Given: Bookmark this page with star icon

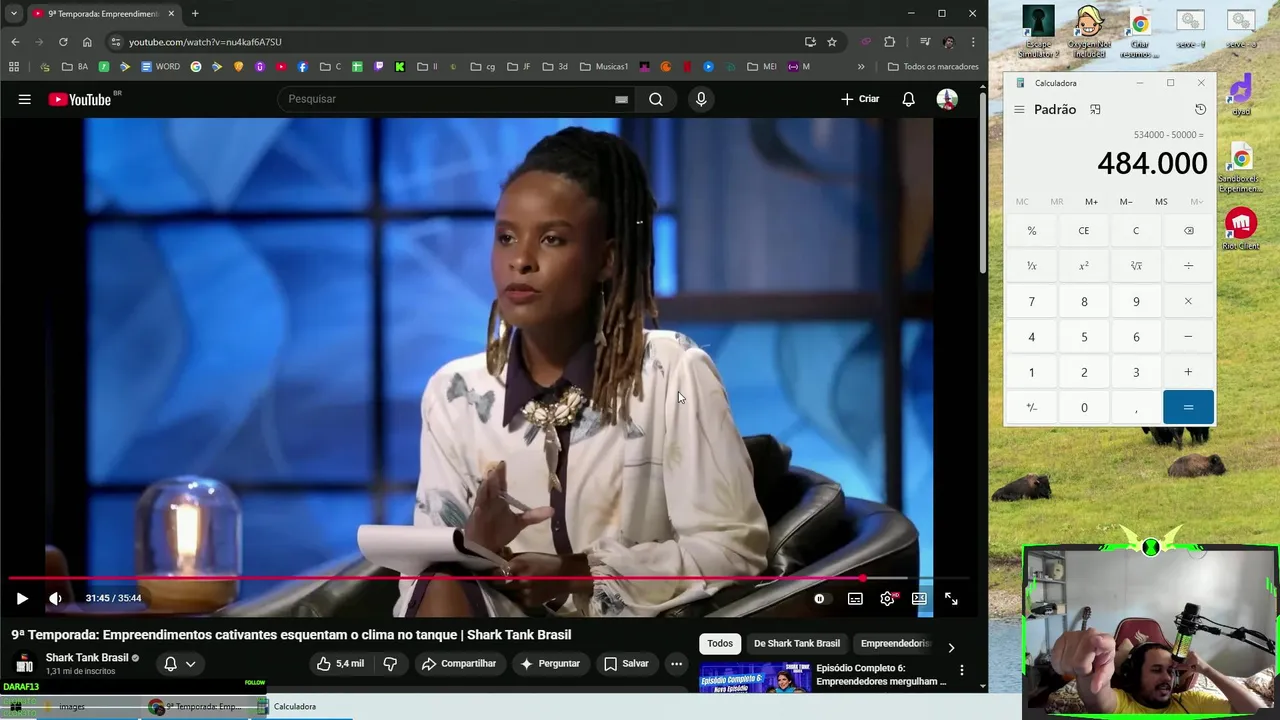Looking at the screenshot, I should pos(831,42).
